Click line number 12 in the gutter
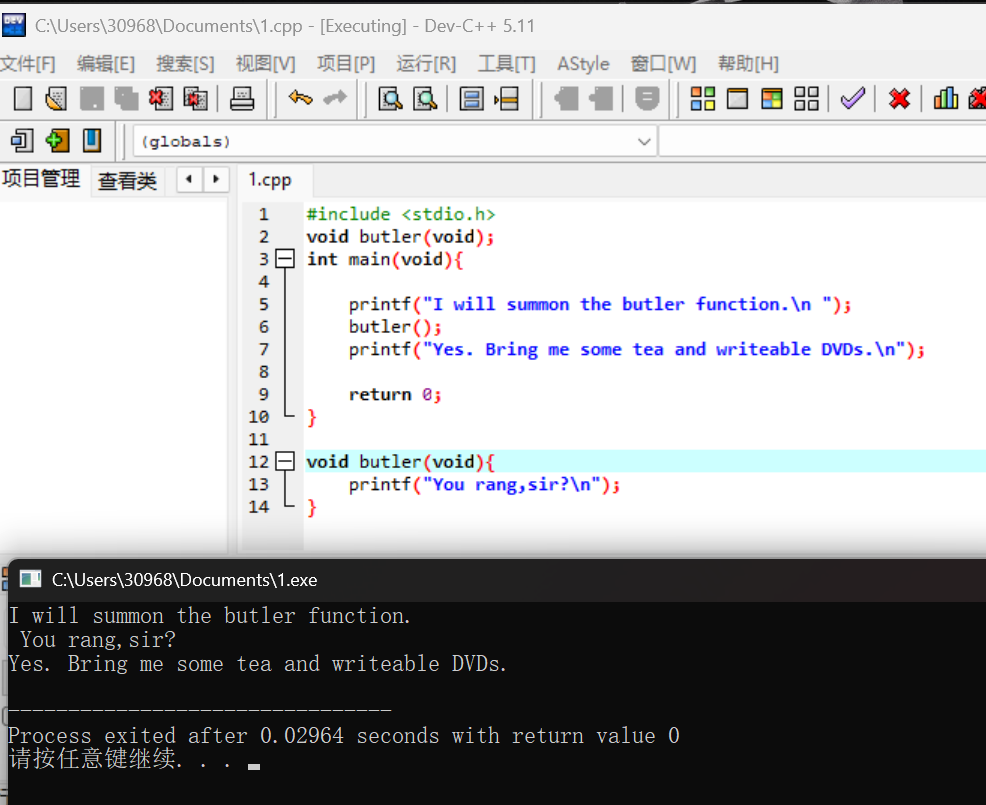 258,462
